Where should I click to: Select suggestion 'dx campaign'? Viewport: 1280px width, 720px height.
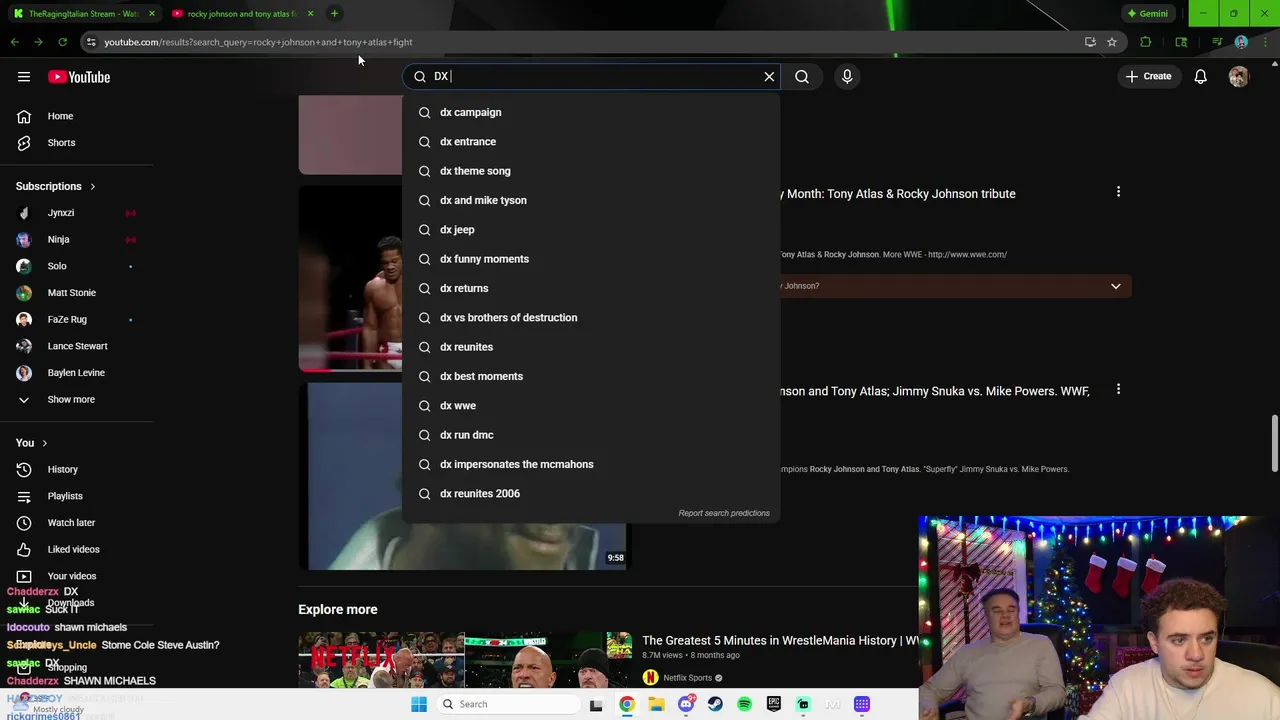coord(590,112)
